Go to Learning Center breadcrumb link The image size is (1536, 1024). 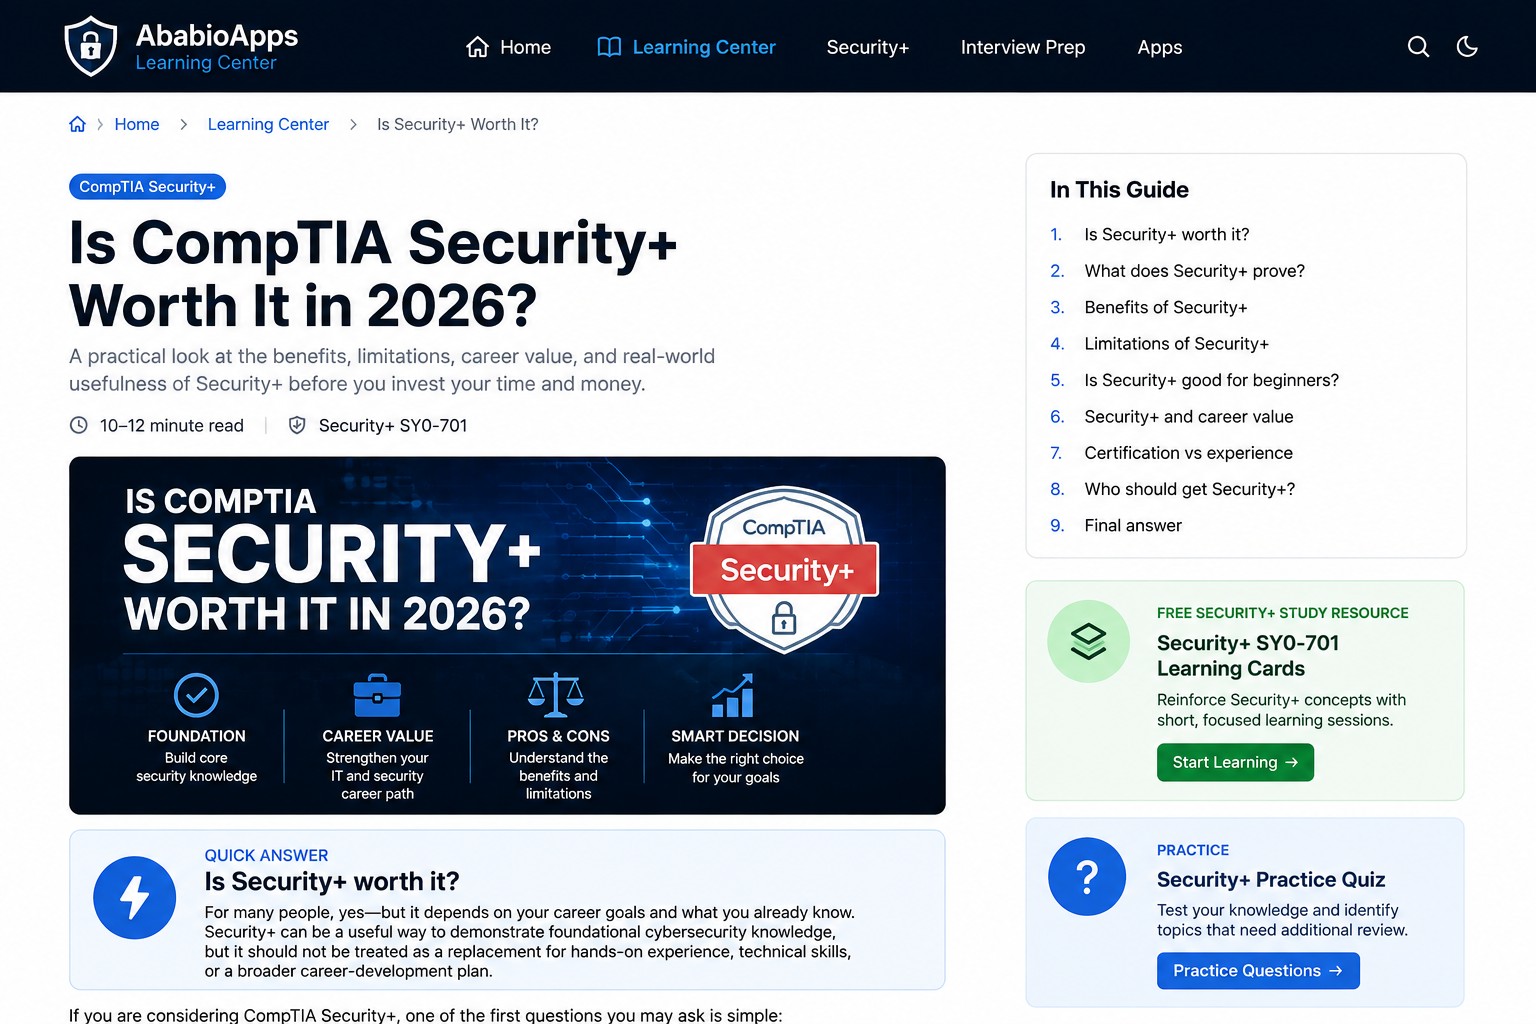click(268, 124)
